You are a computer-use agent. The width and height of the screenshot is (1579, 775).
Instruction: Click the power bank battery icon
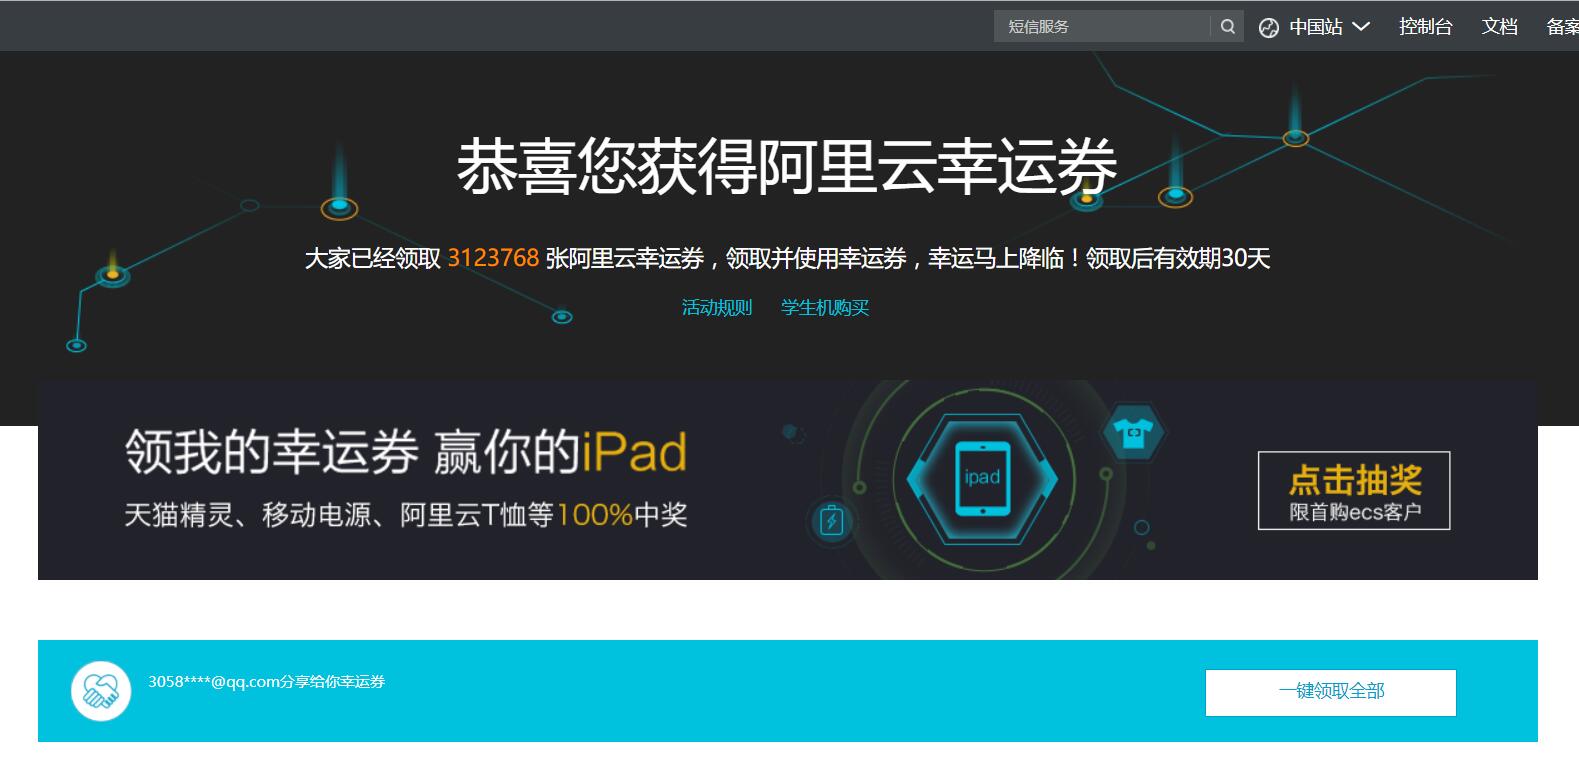[x=831, y=520]
